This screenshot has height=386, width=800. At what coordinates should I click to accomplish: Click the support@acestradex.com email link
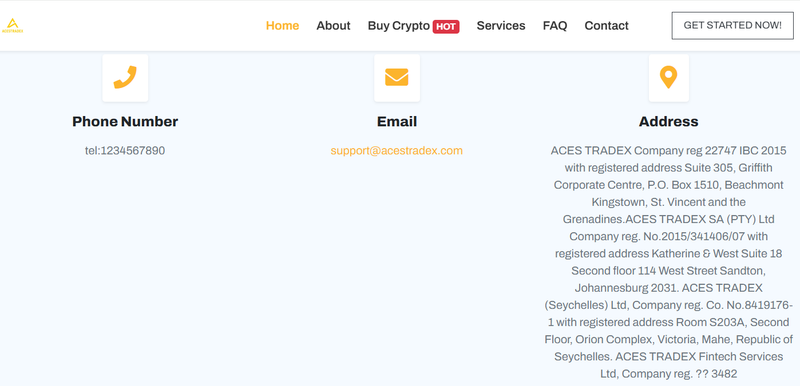point(396,150)
